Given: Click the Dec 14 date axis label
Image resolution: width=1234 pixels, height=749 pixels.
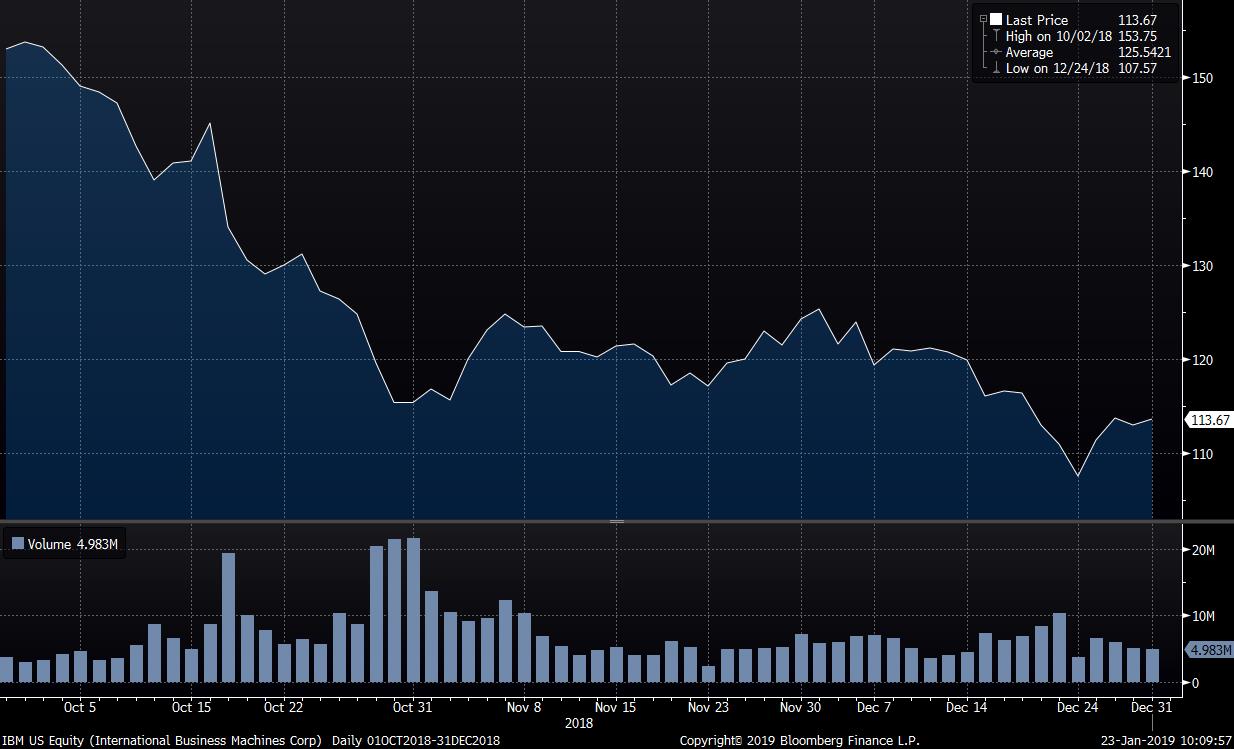Looking at the screenshot, I should 967,707.
